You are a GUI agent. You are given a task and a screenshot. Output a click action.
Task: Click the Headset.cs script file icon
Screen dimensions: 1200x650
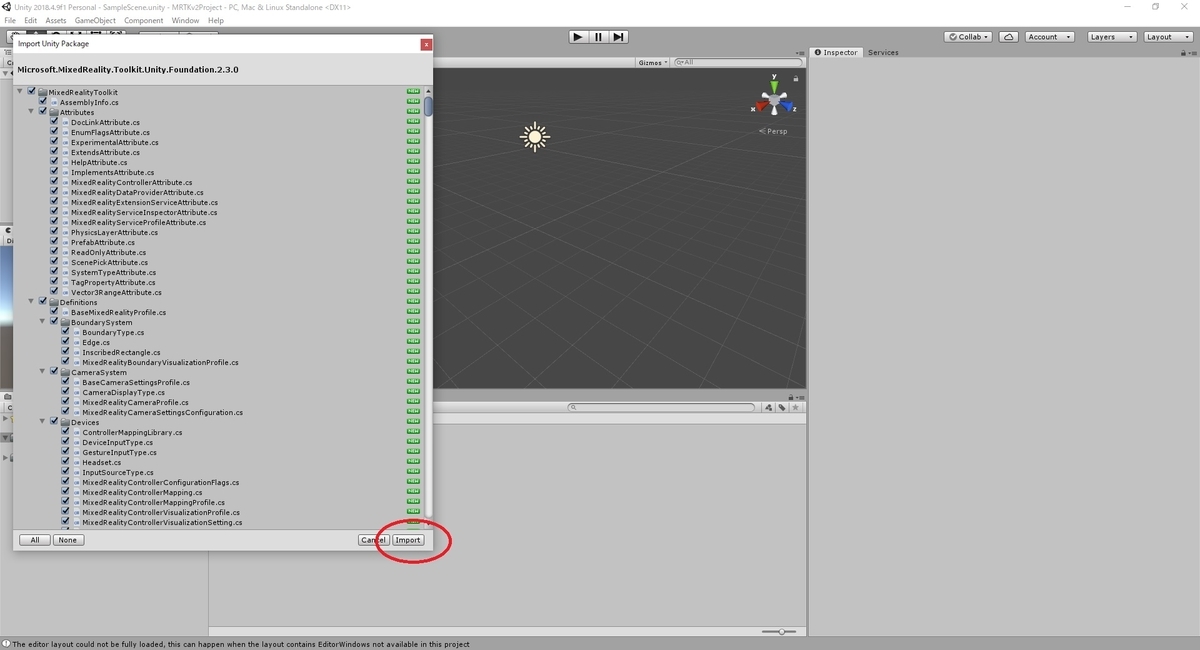point(77,462)
